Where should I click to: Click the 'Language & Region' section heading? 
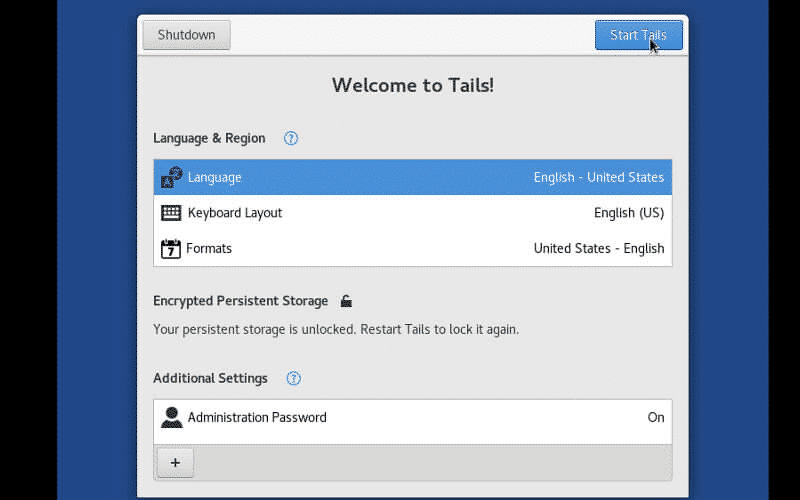(x=209, y=138)
